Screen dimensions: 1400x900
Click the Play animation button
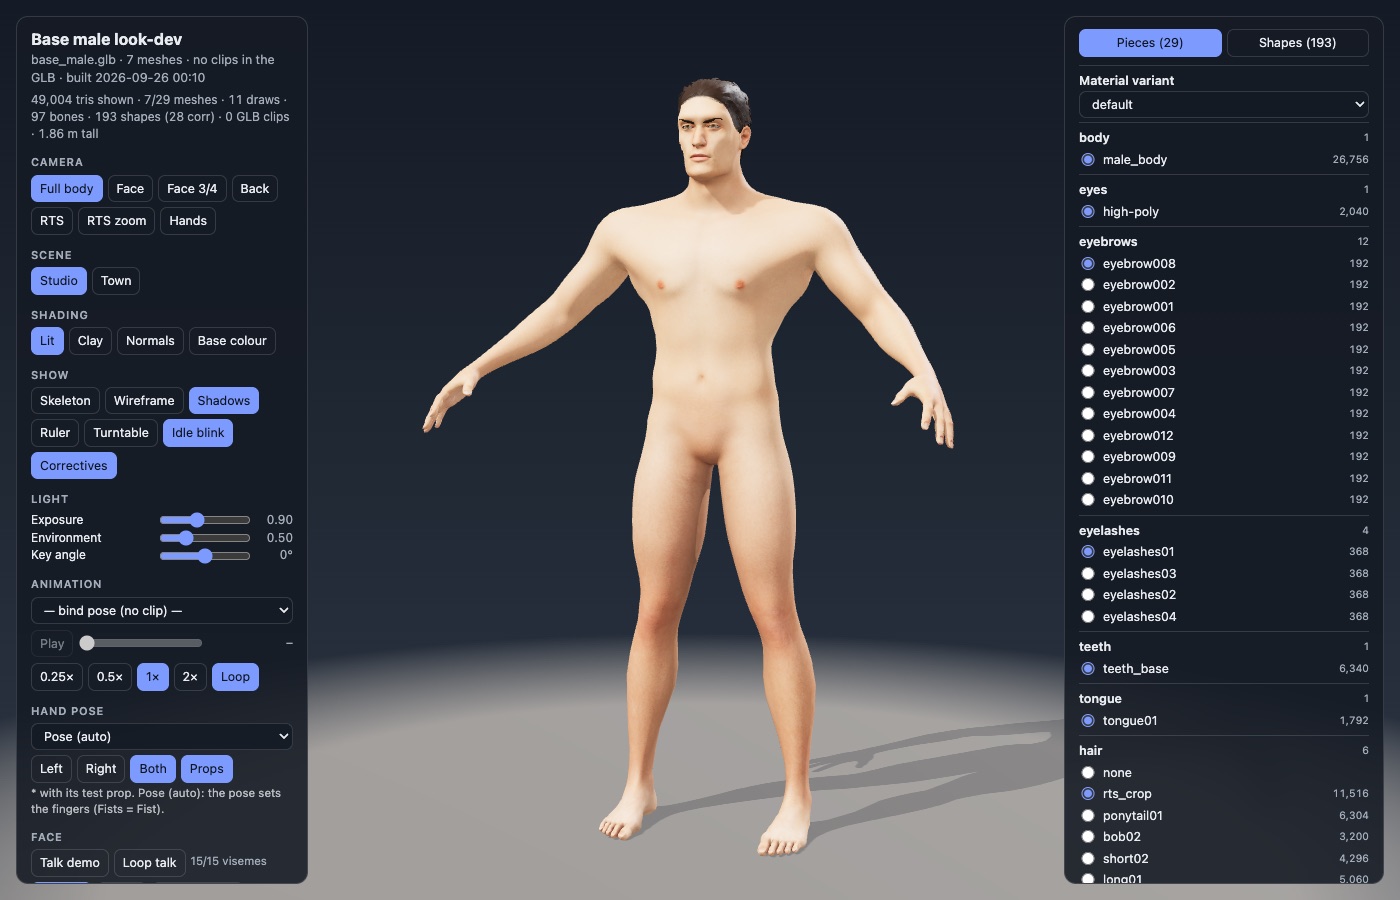(x=52, y=644)
